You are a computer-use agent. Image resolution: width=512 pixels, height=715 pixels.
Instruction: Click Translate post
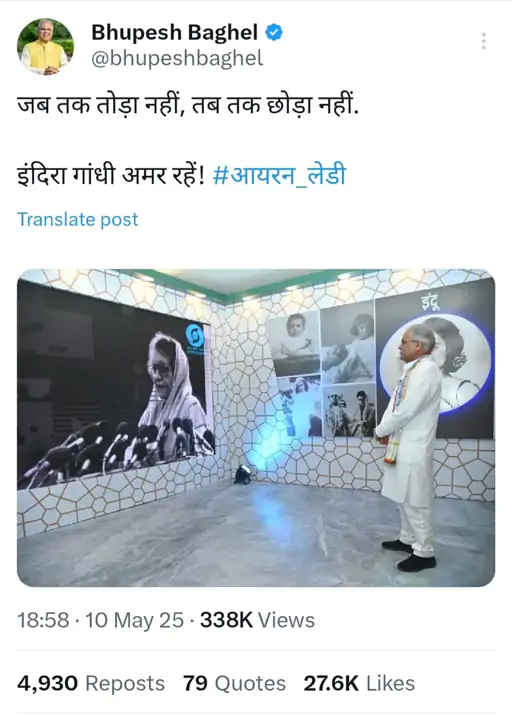coord(78,219)
